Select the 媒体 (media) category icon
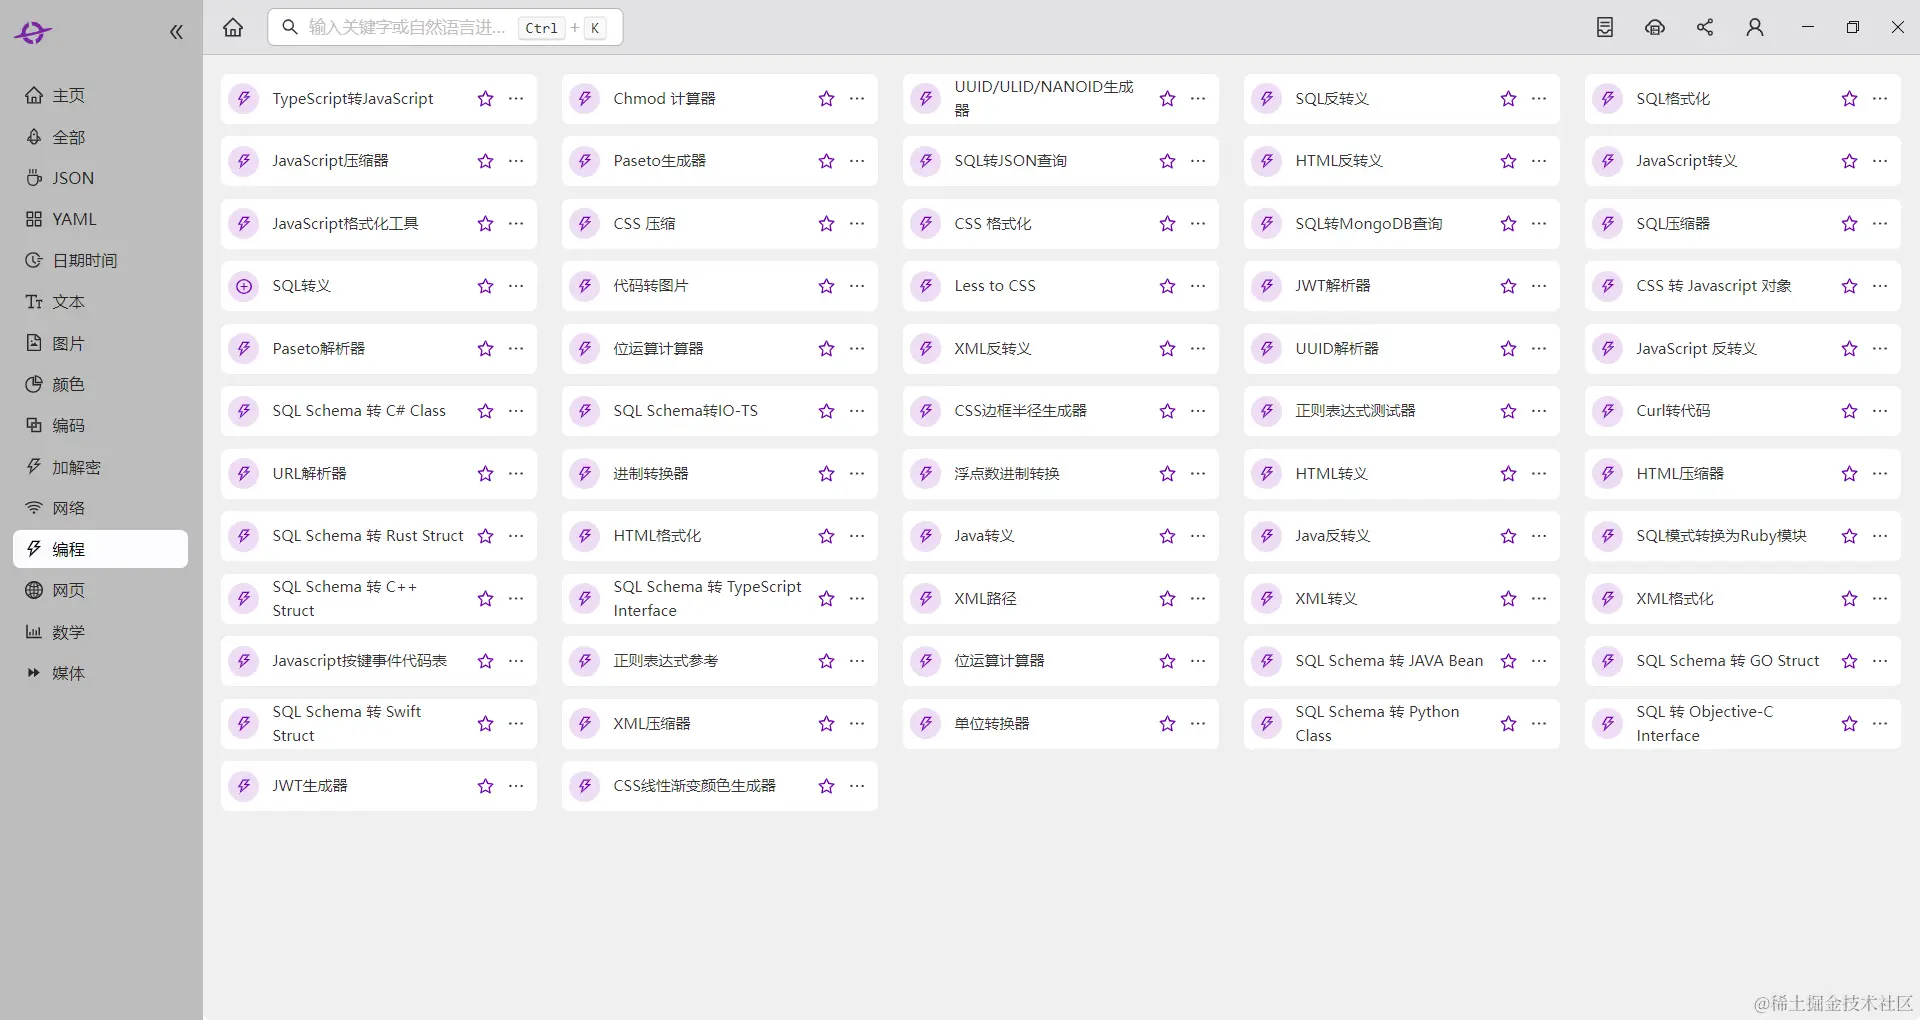 [34, 673]
